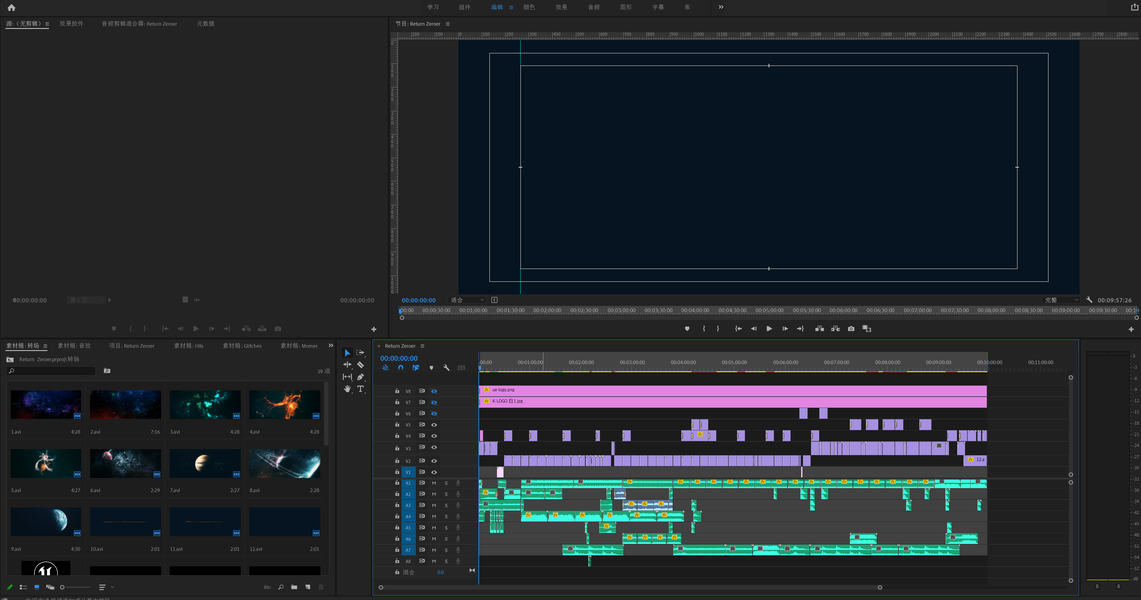The image size is (1141, 600).
Task: Export a frame with the camera icon
Action: [x=851, y=329]
